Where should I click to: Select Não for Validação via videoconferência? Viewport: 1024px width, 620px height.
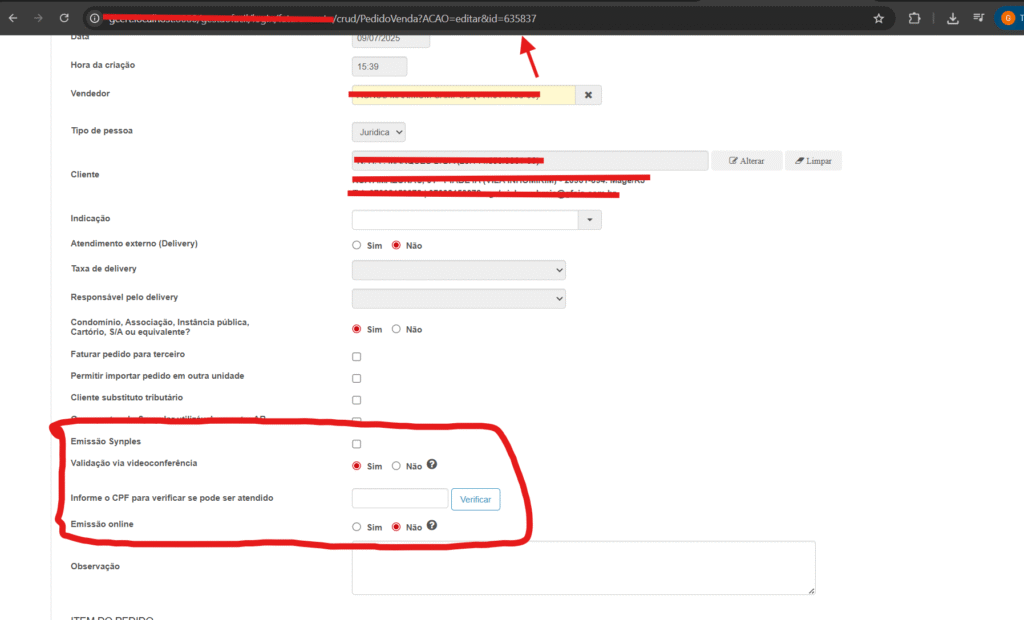396,466
